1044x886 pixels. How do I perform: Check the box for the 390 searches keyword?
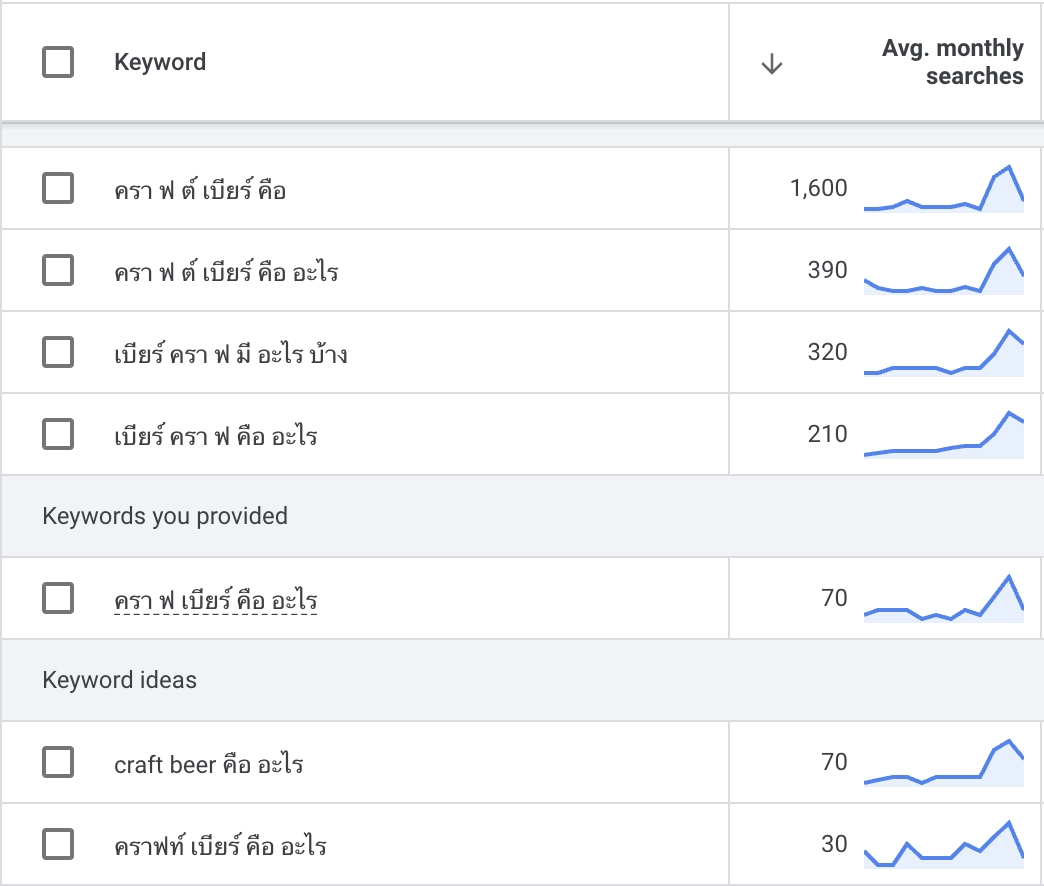(x=58, y=270)
